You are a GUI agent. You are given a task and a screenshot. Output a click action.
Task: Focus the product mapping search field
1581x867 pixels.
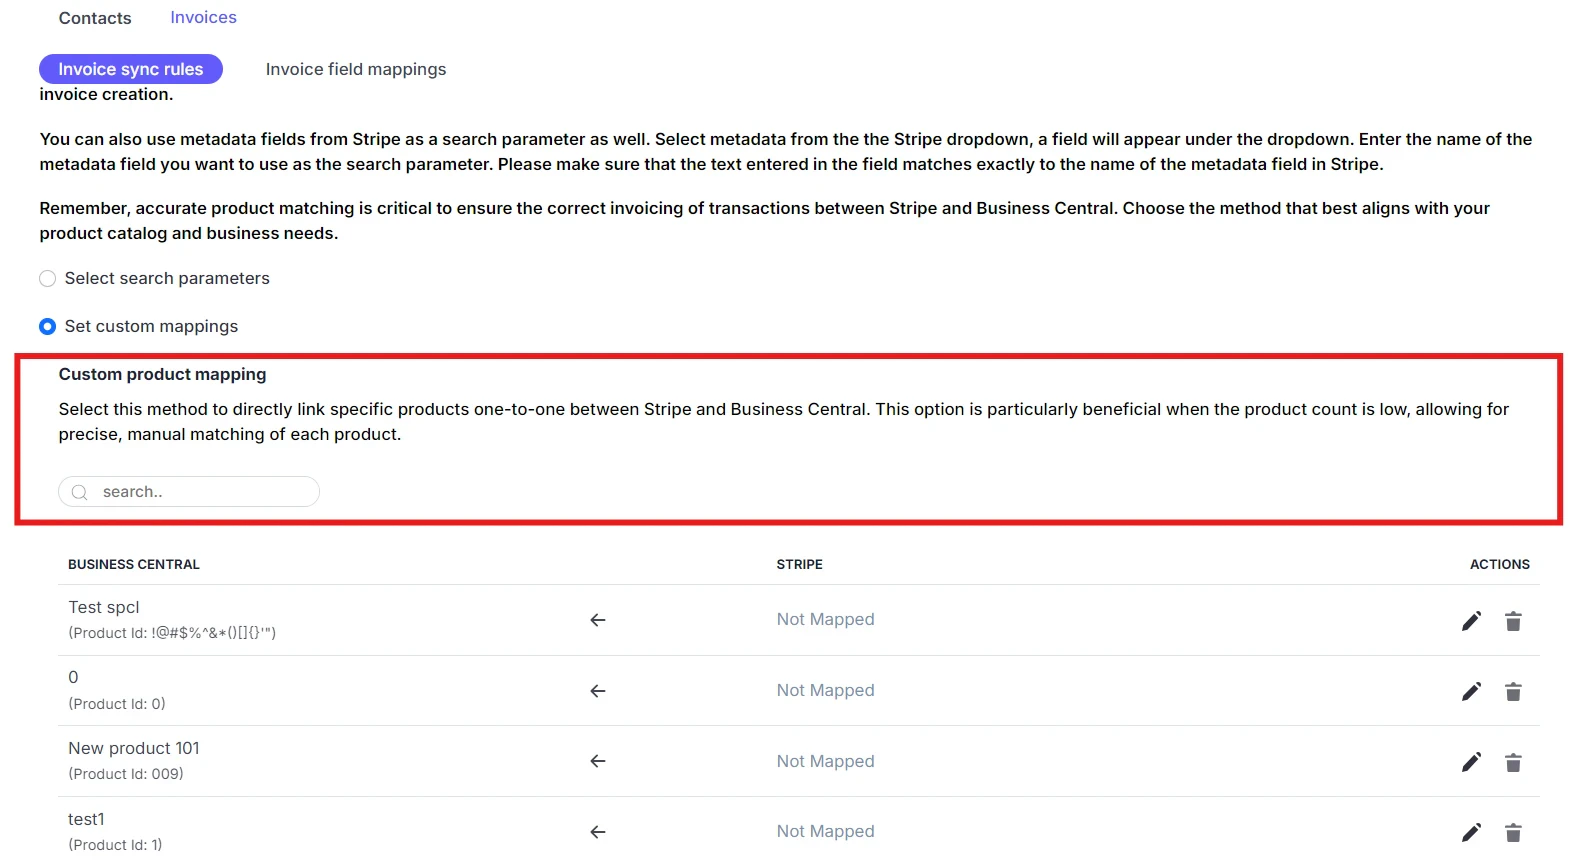coord(189,492)
